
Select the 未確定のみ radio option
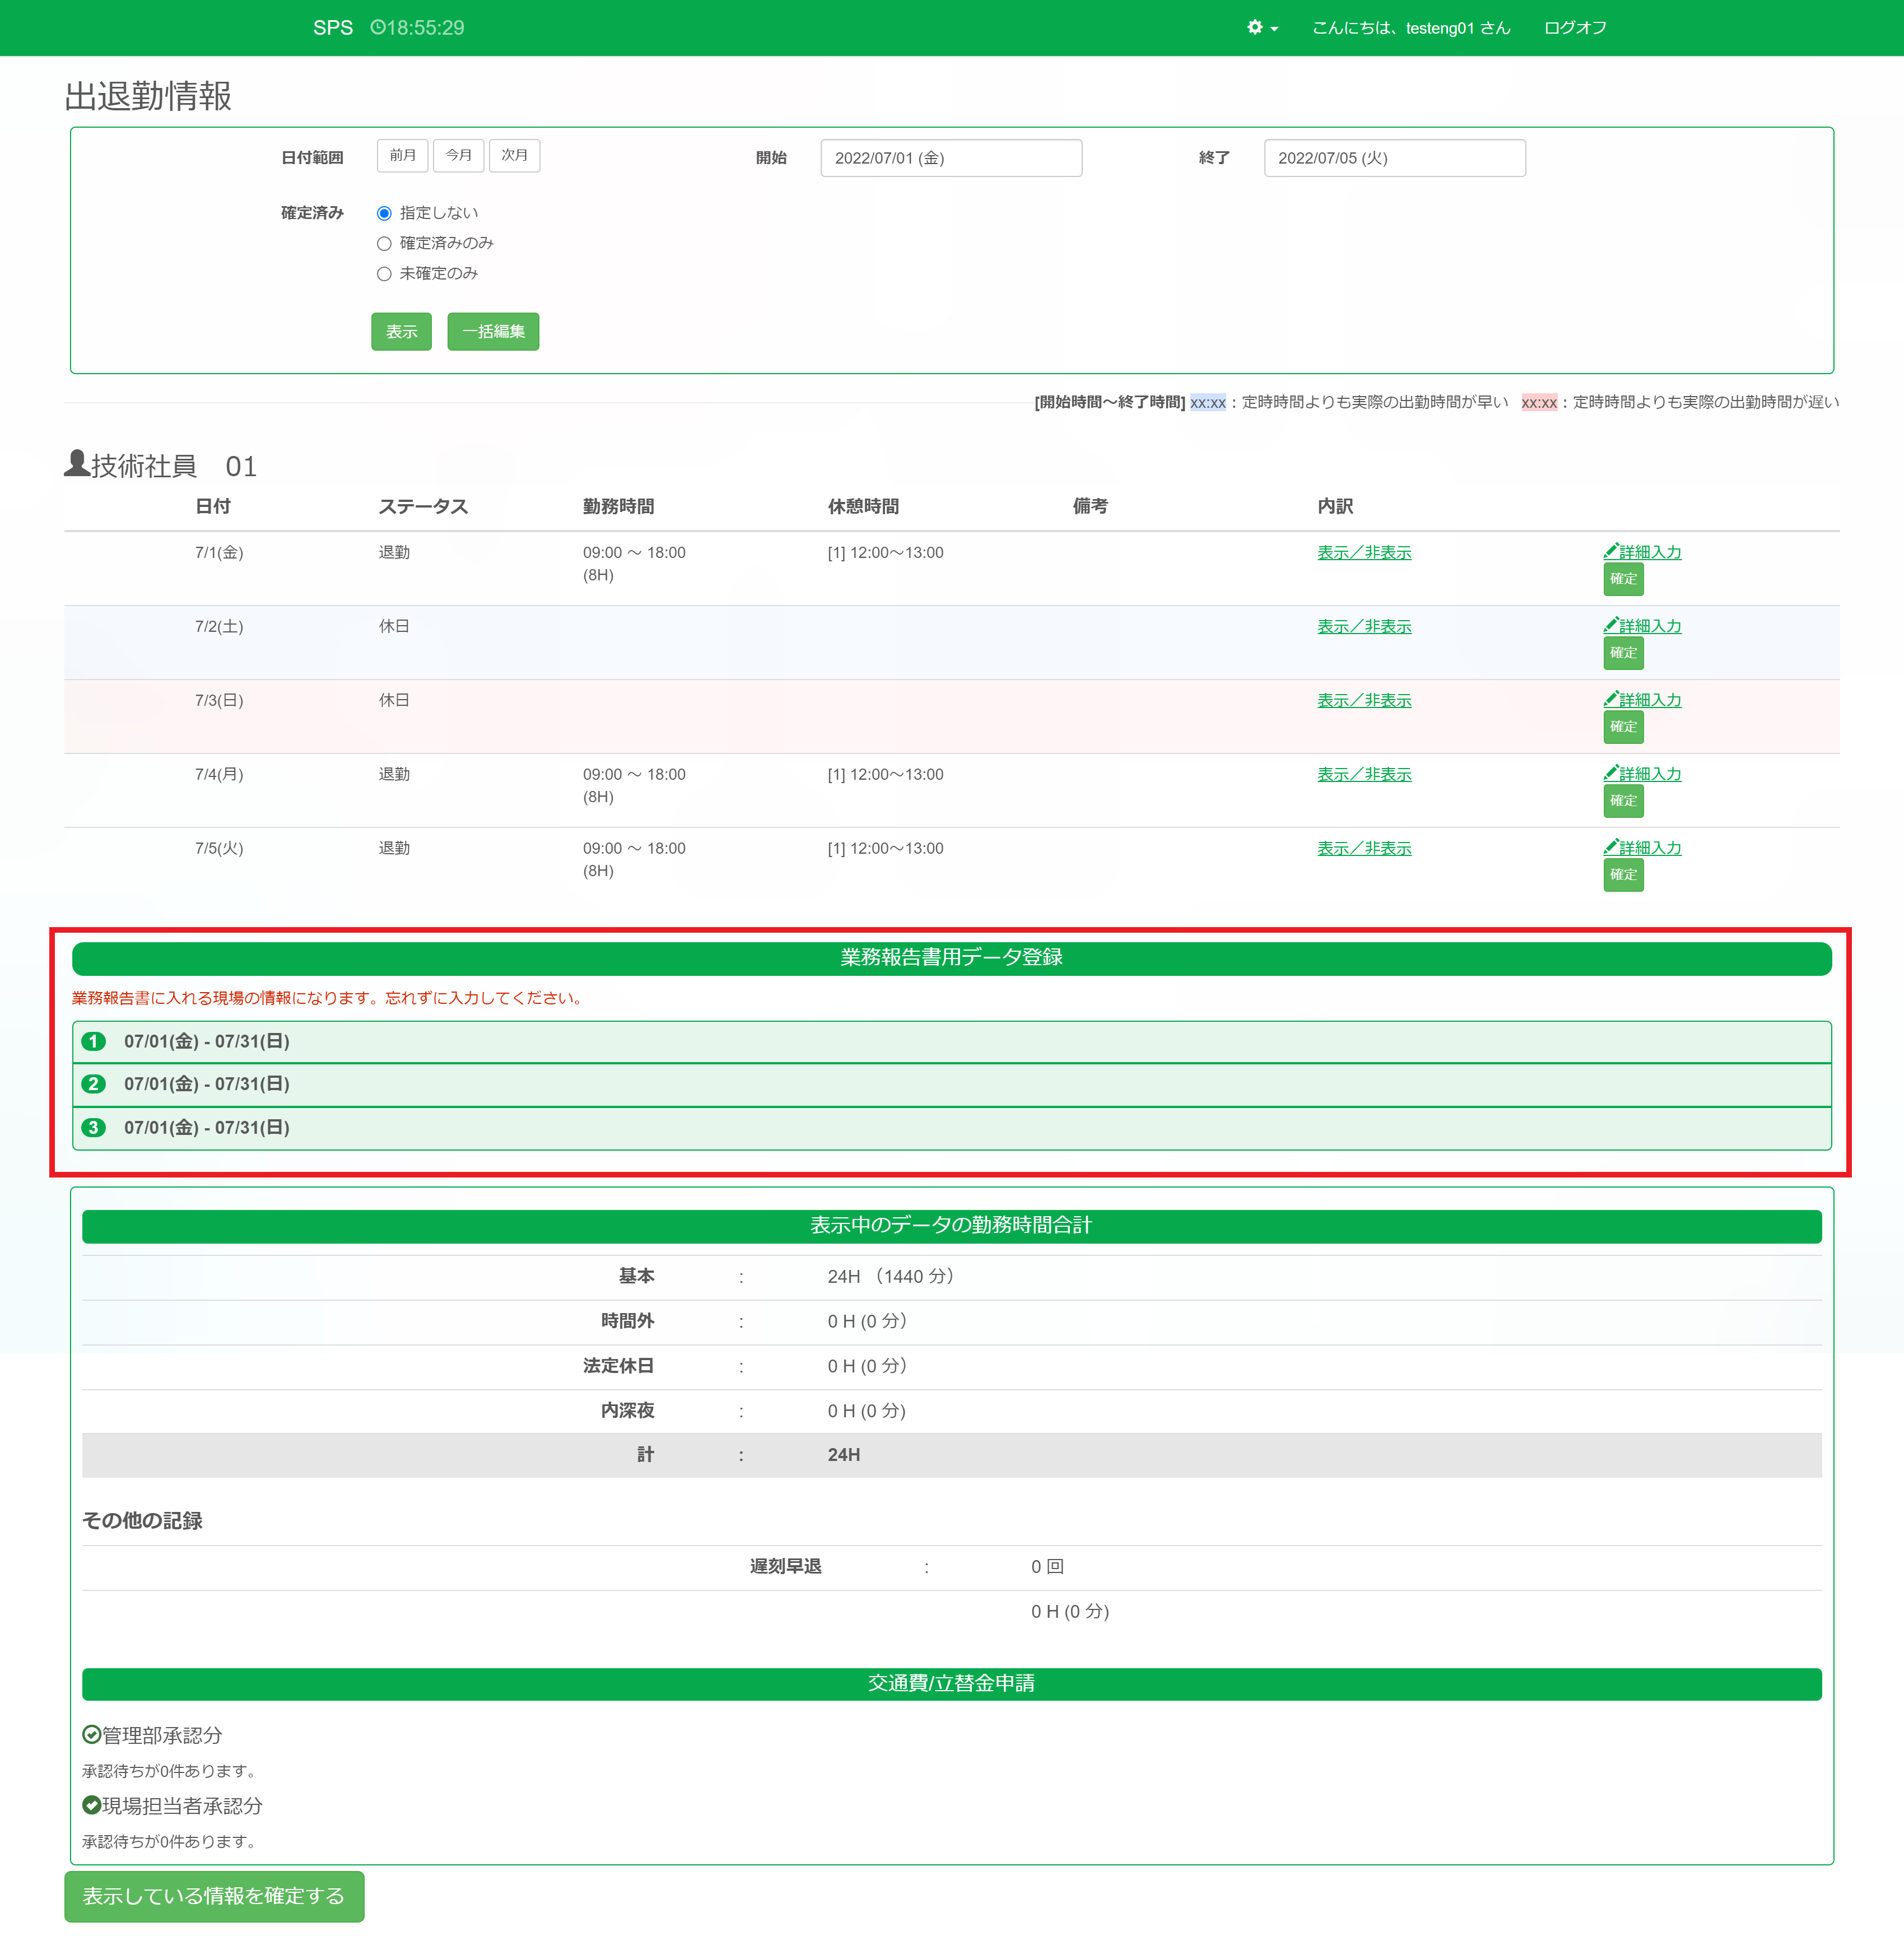point(384,273)
